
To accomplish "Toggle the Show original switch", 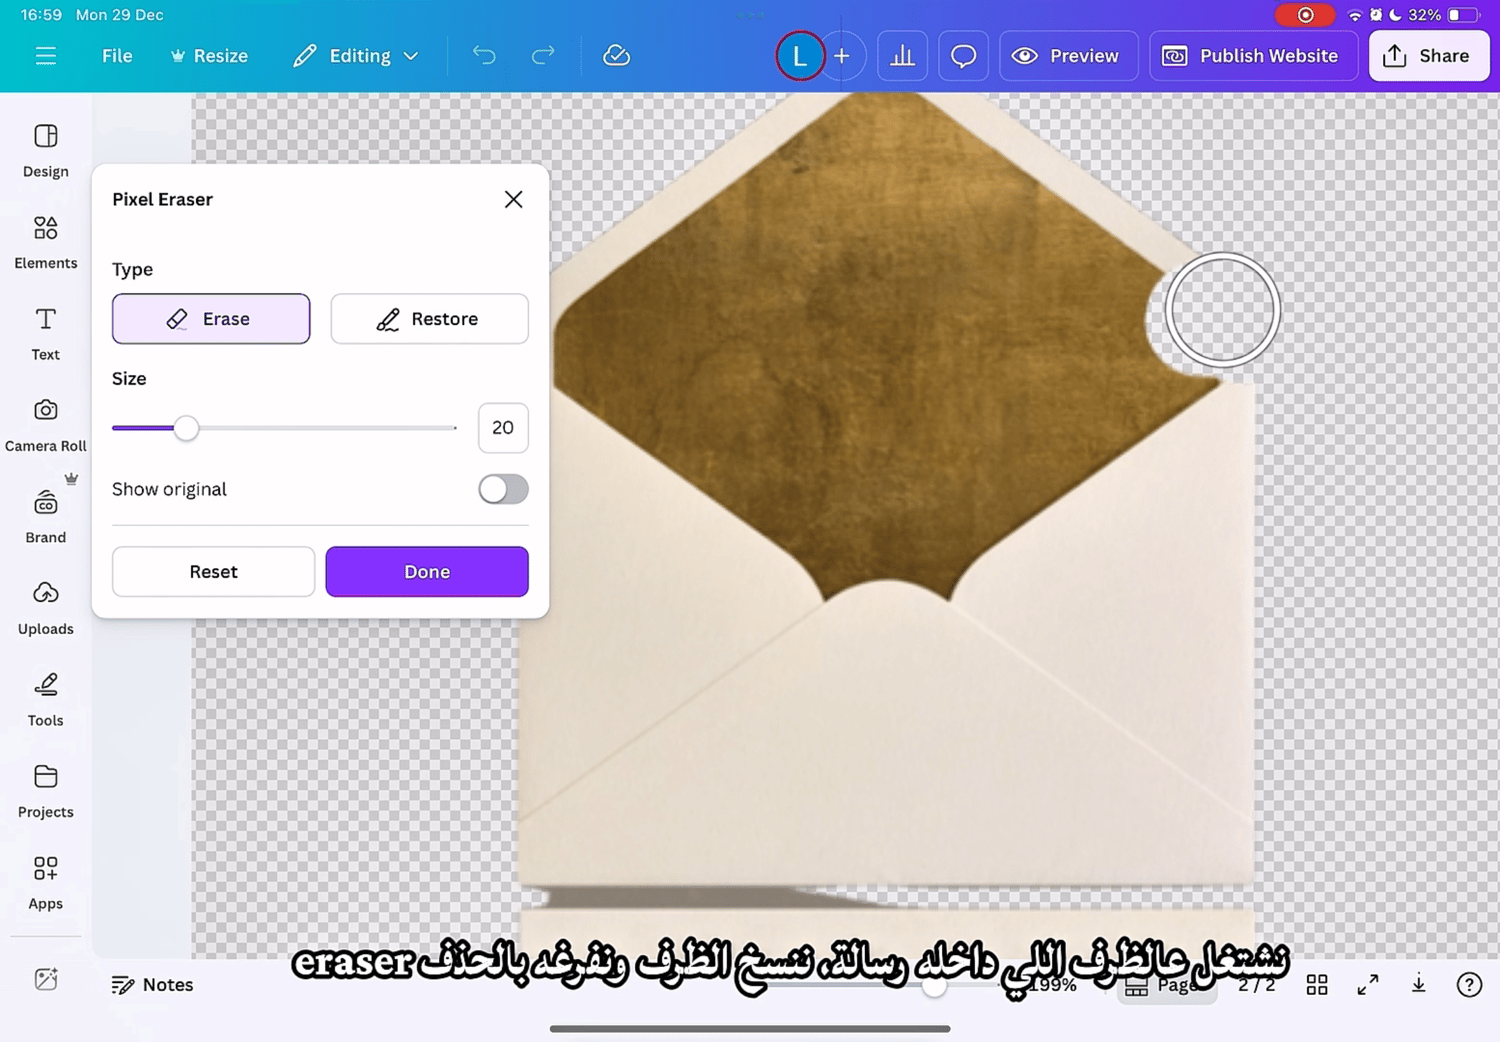I will (x=503, y=489).
